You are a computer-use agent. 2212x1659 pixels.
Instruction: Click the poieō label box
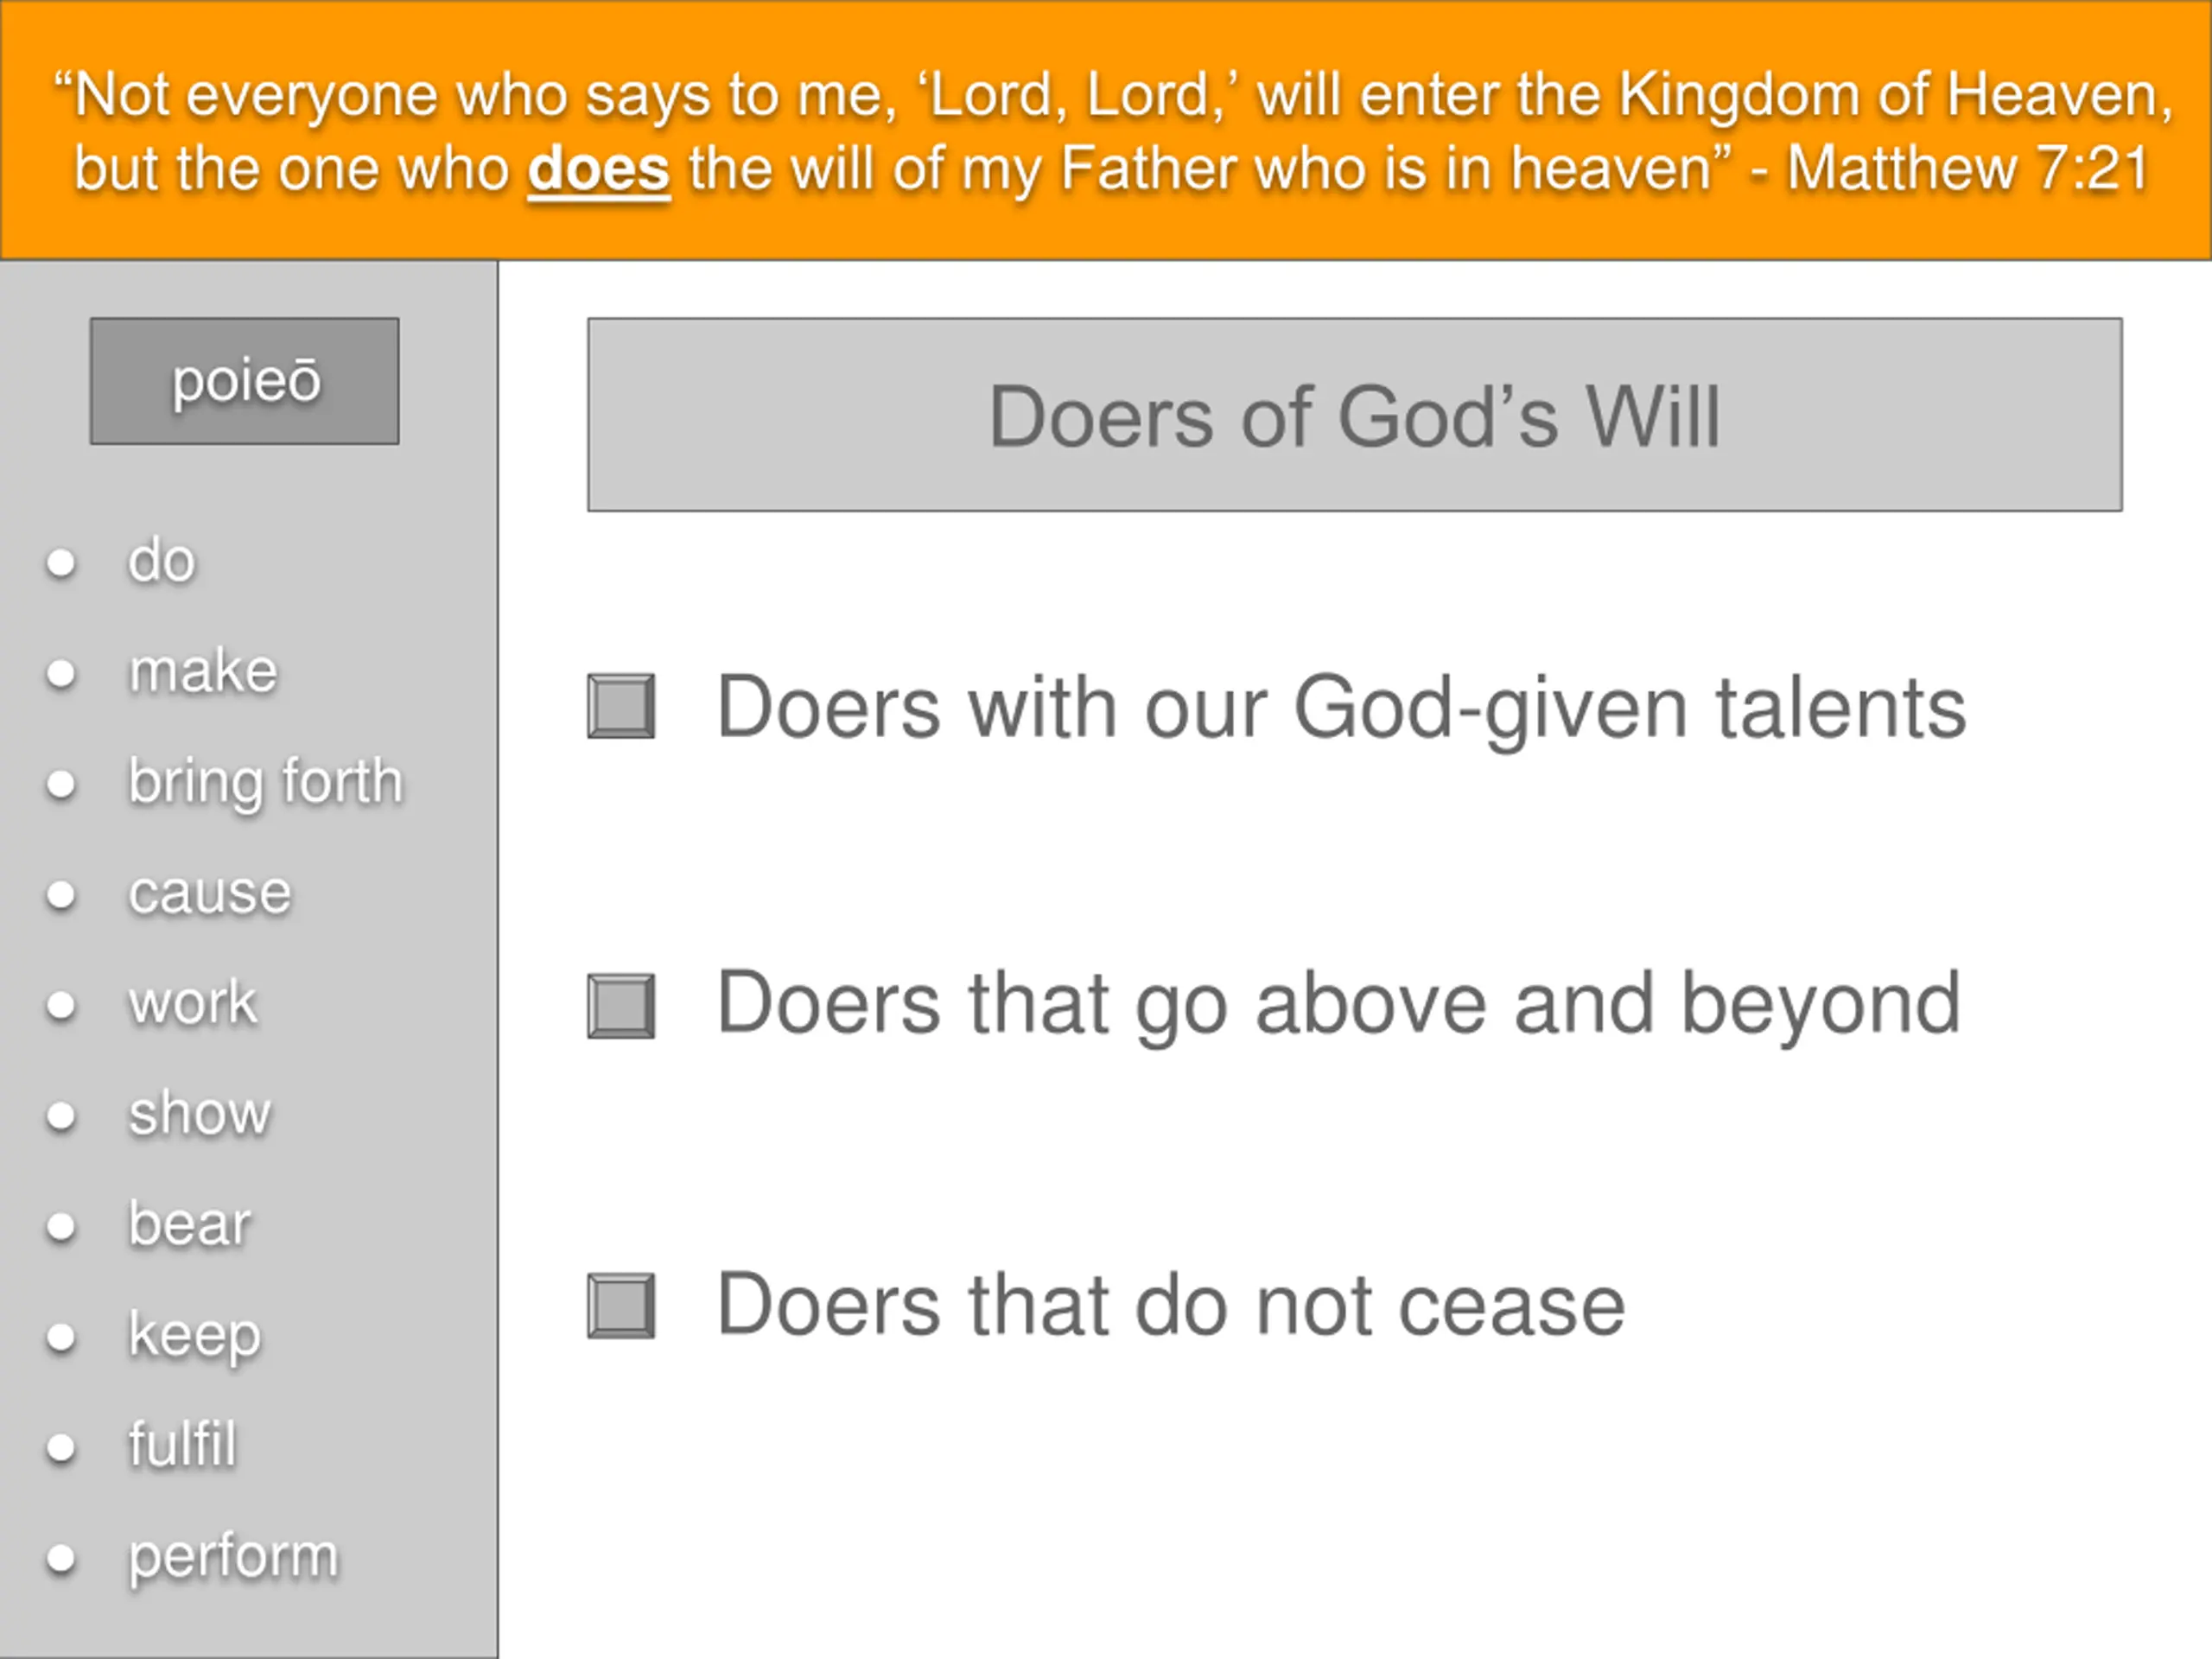point(245,381)
